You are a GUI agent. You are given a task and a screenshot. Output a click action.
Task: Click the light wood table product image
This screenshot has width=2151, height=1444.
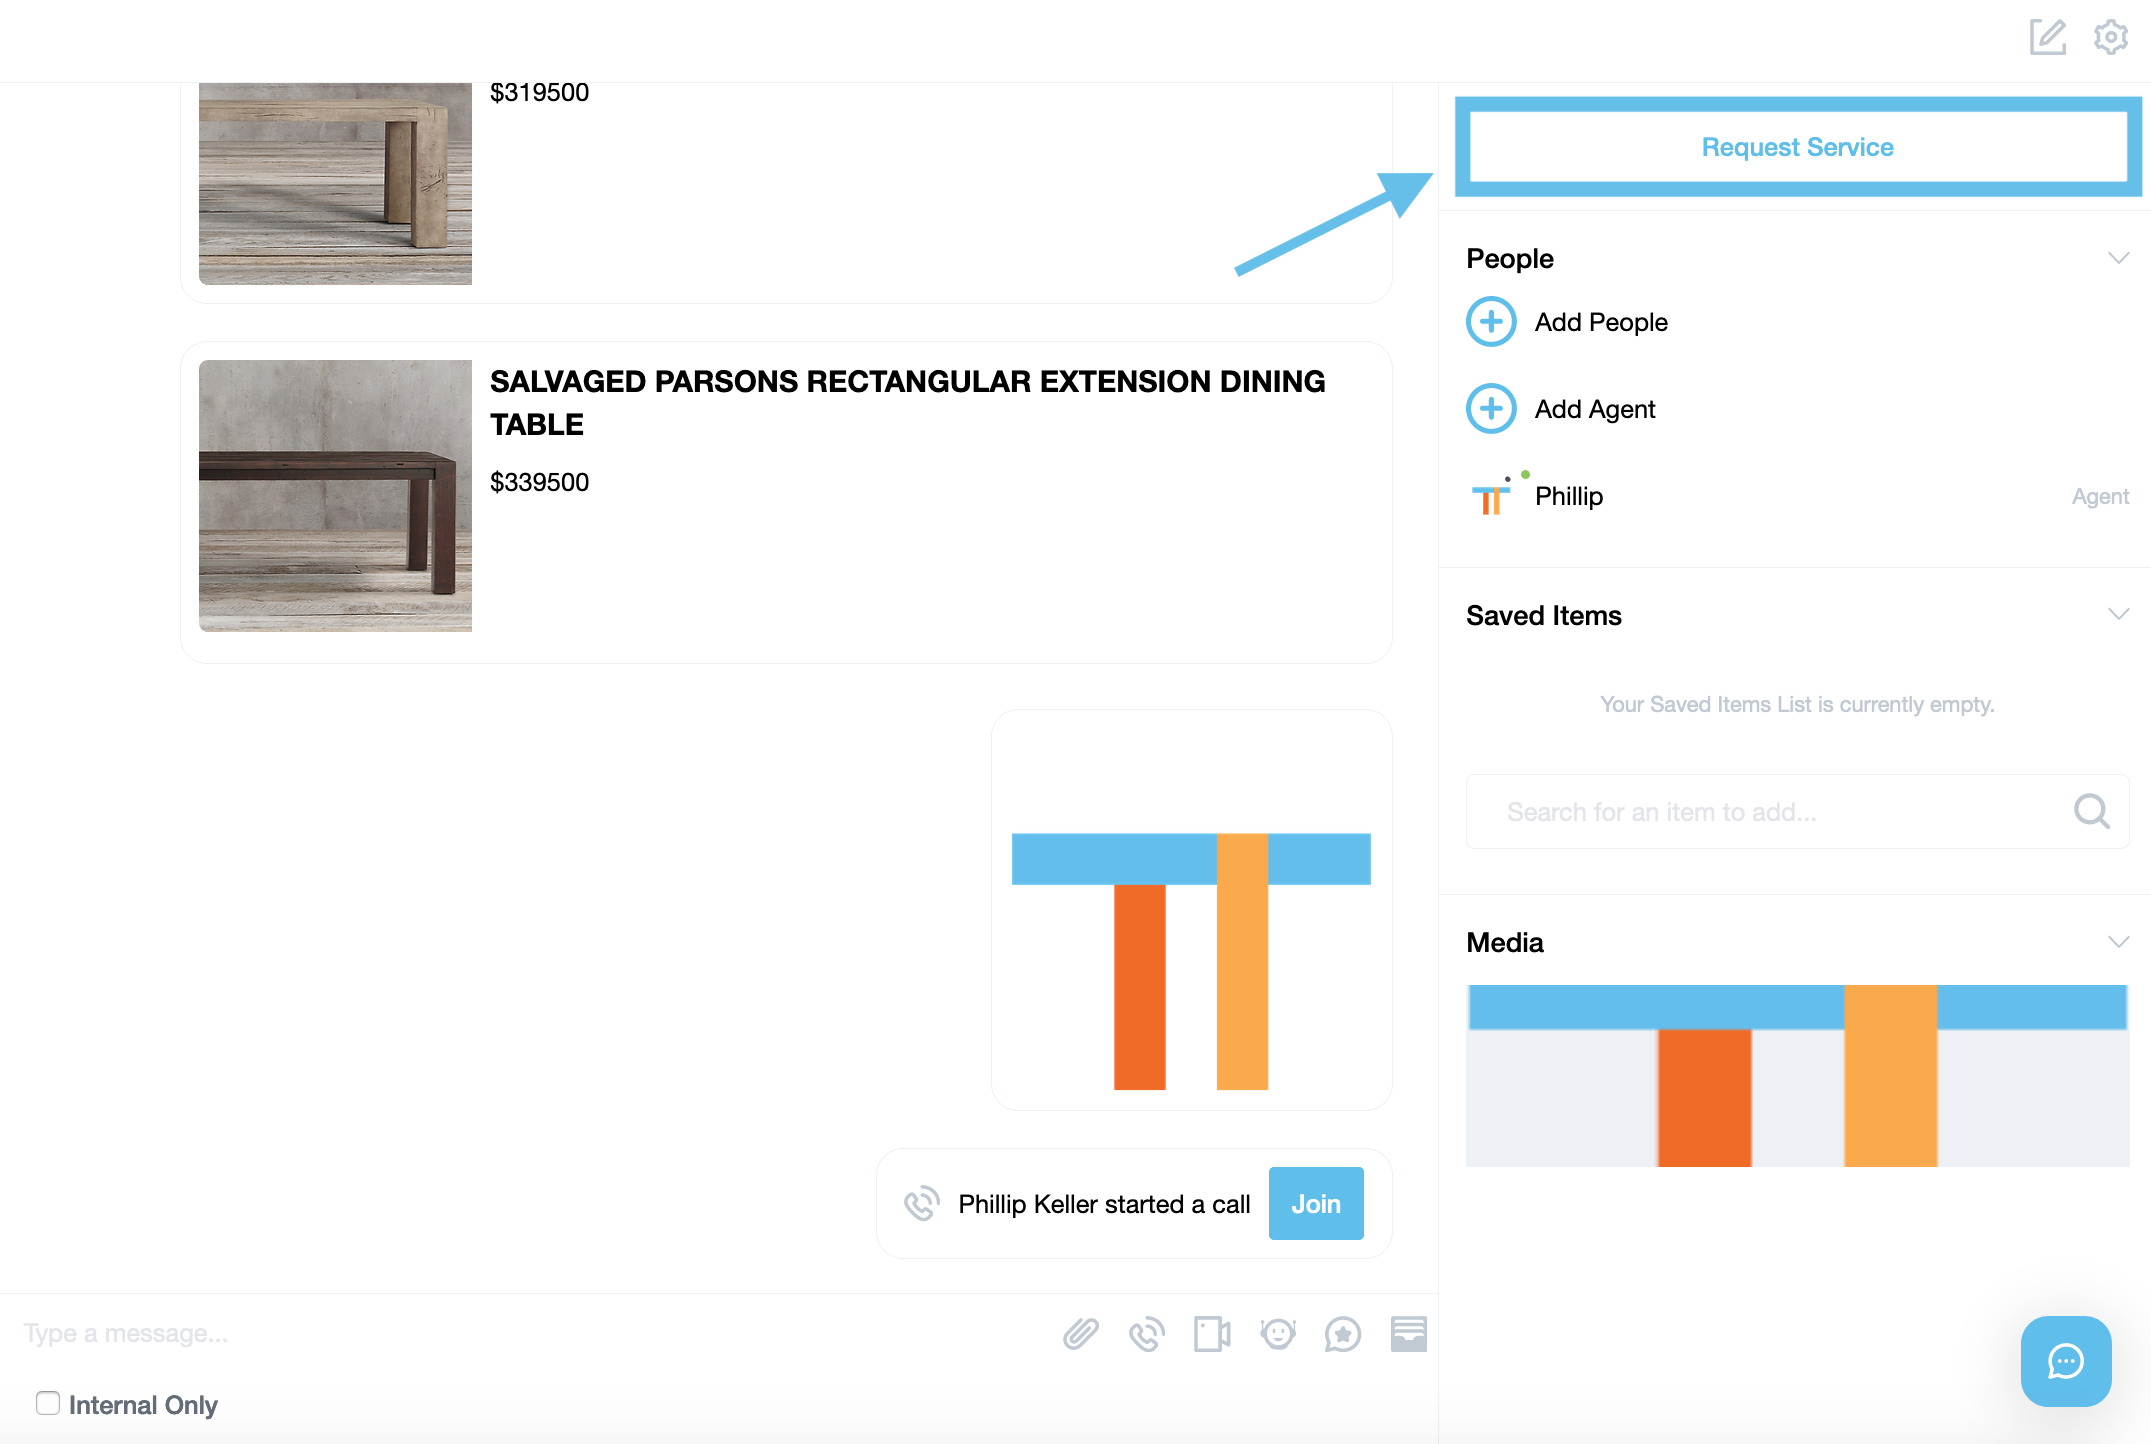pos(335,184)
